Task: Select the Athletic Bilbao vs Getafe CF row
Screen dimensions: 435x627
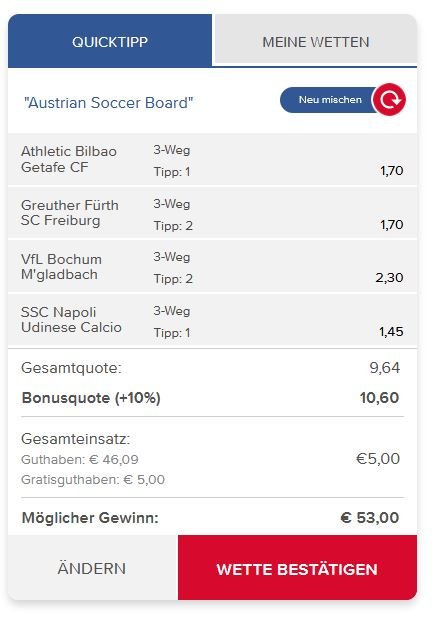Action: tap(212, 160)
